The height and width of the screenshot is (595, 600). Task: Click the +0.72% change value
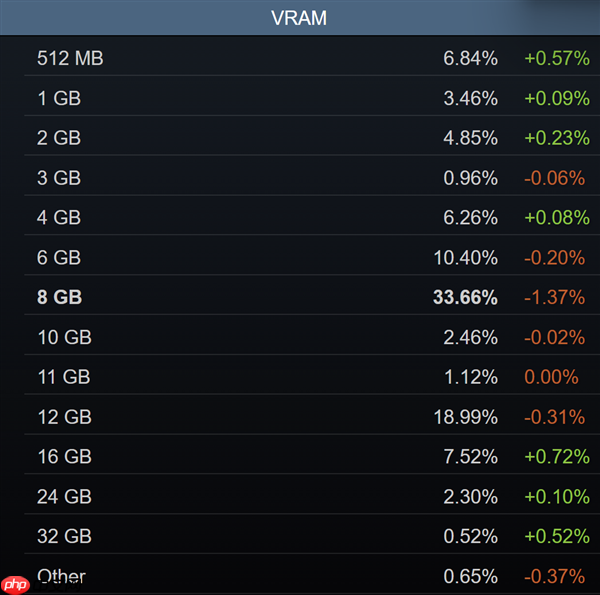(x=556, y=456)
